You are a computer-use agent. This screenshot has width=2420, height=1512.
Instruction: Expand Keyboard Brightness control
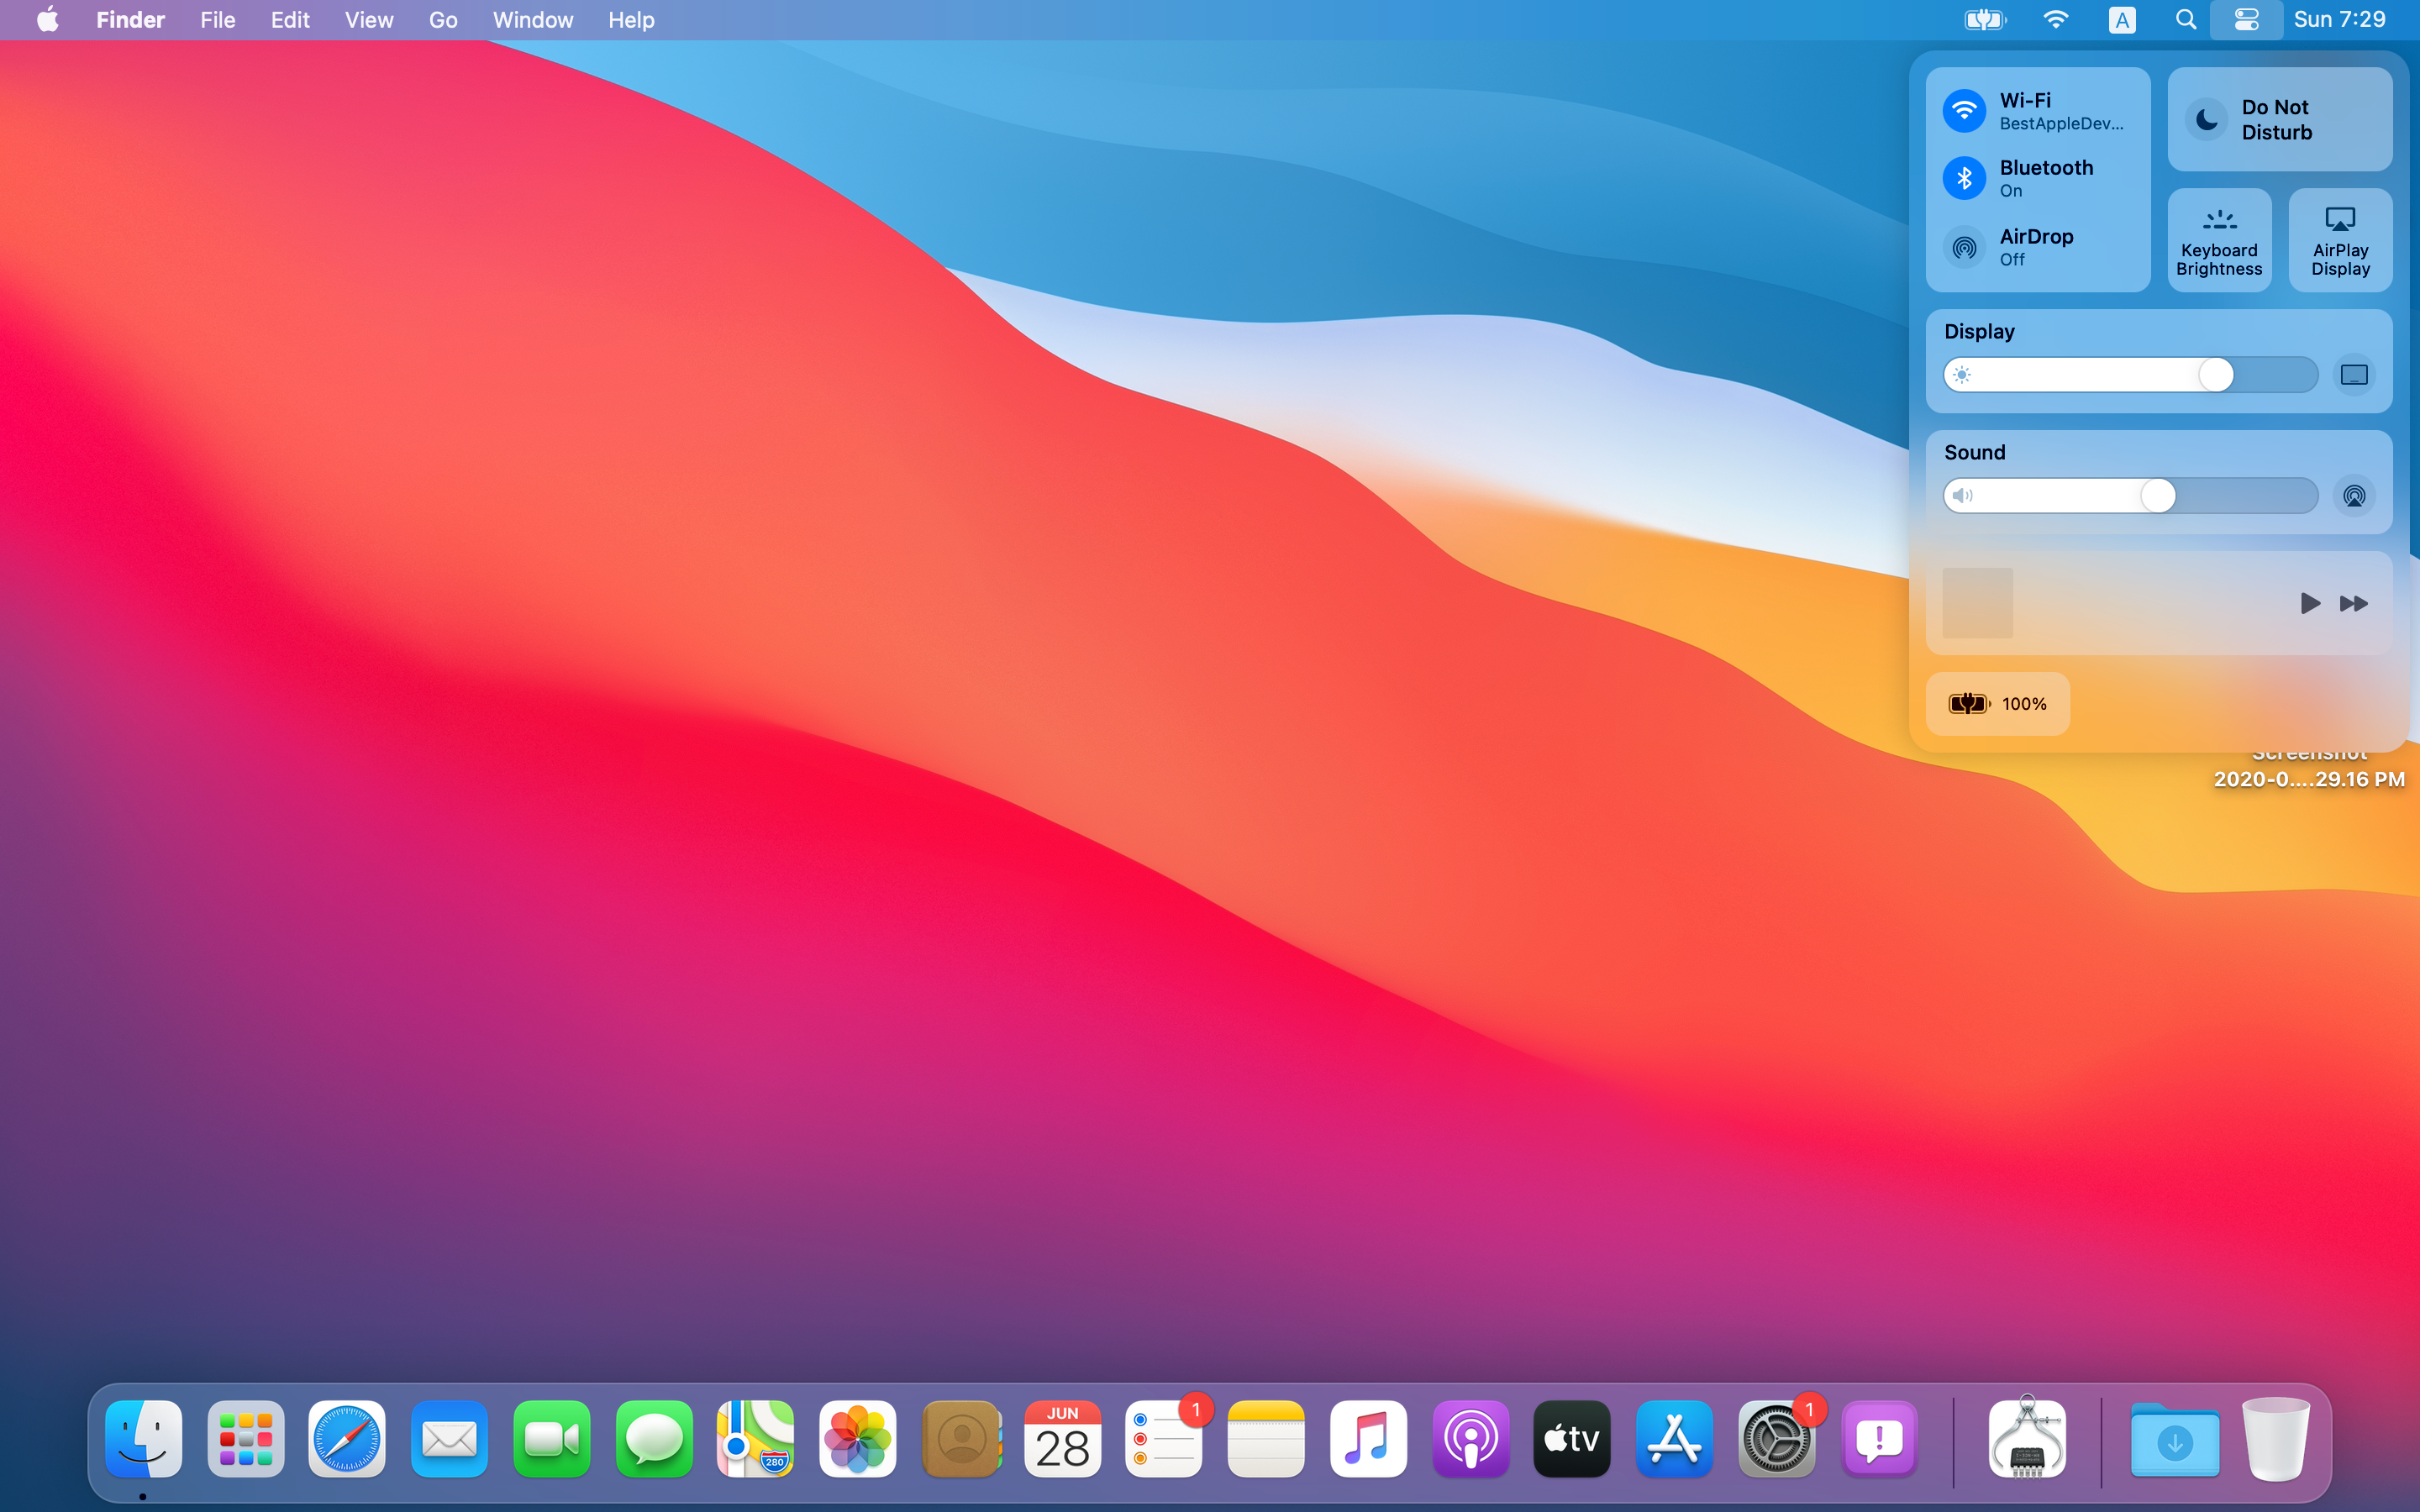click(x=2219, y=241)
